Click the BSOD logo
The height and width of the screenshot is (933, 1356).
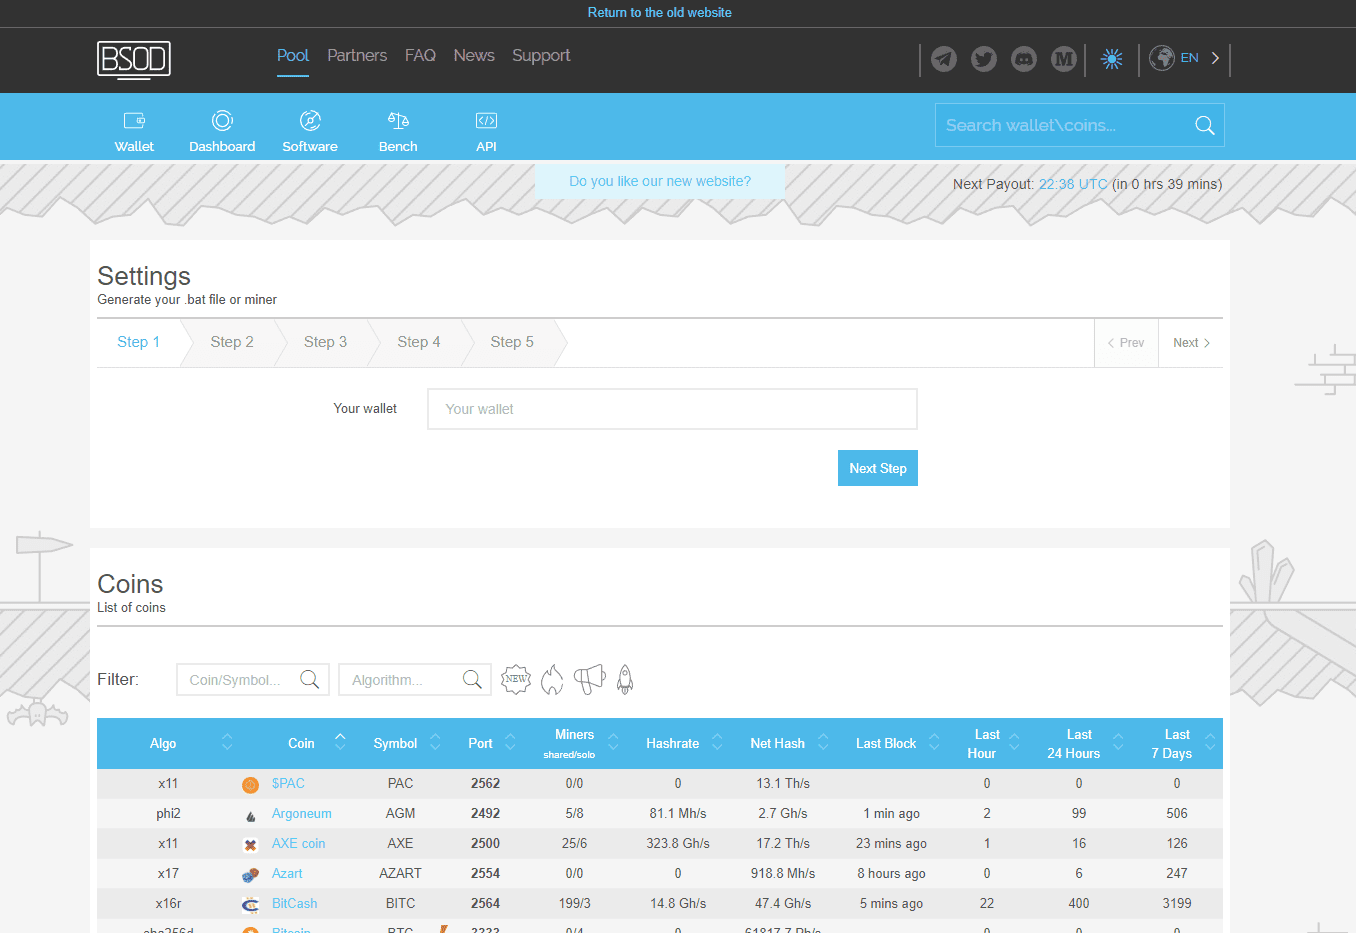pos(134,60)
